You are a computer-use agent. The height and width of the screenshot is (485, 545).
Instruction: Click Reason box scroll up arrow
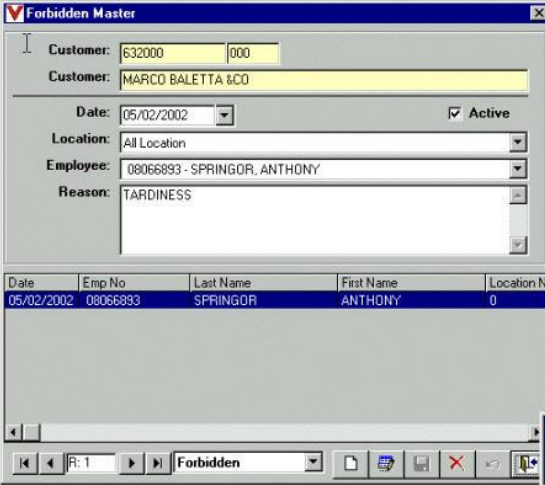pyautogui.click(x=518, y=195)
